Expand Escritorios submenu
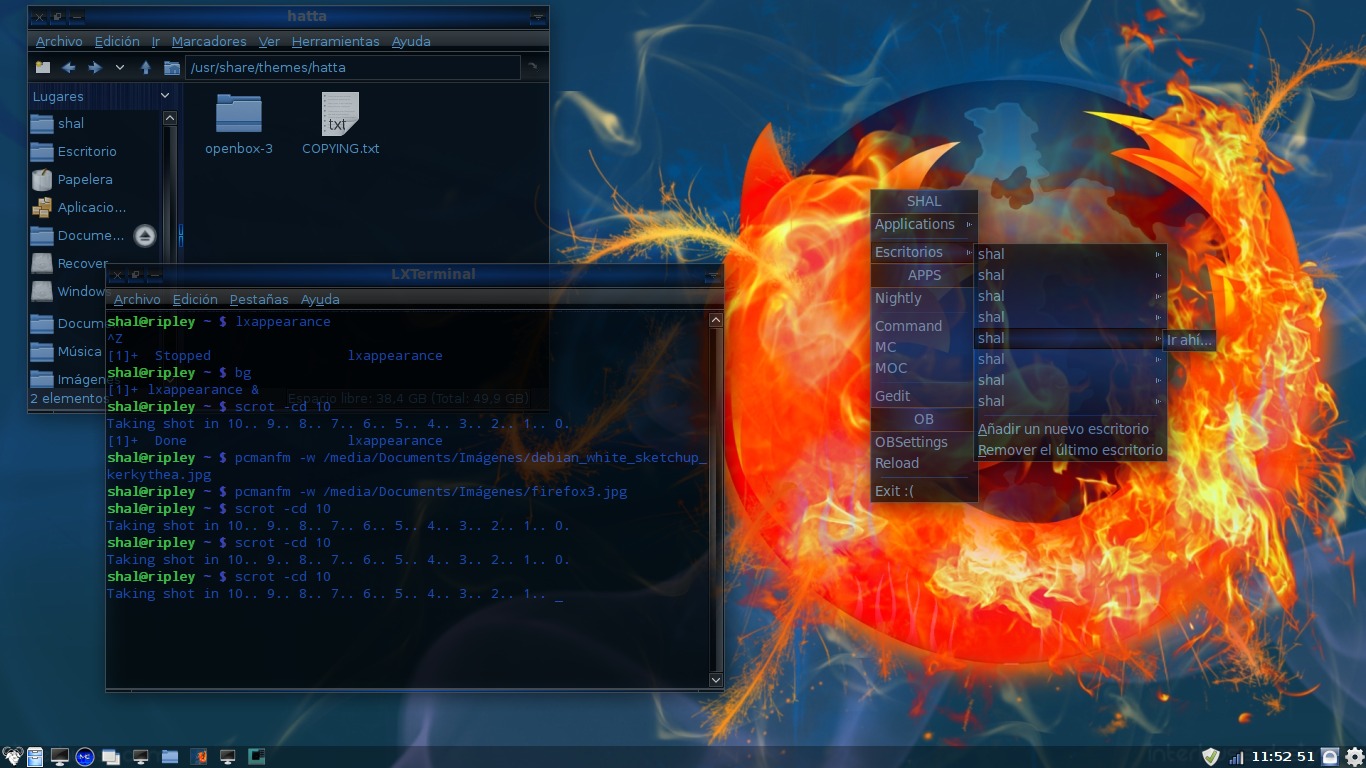 click(924, 252)
